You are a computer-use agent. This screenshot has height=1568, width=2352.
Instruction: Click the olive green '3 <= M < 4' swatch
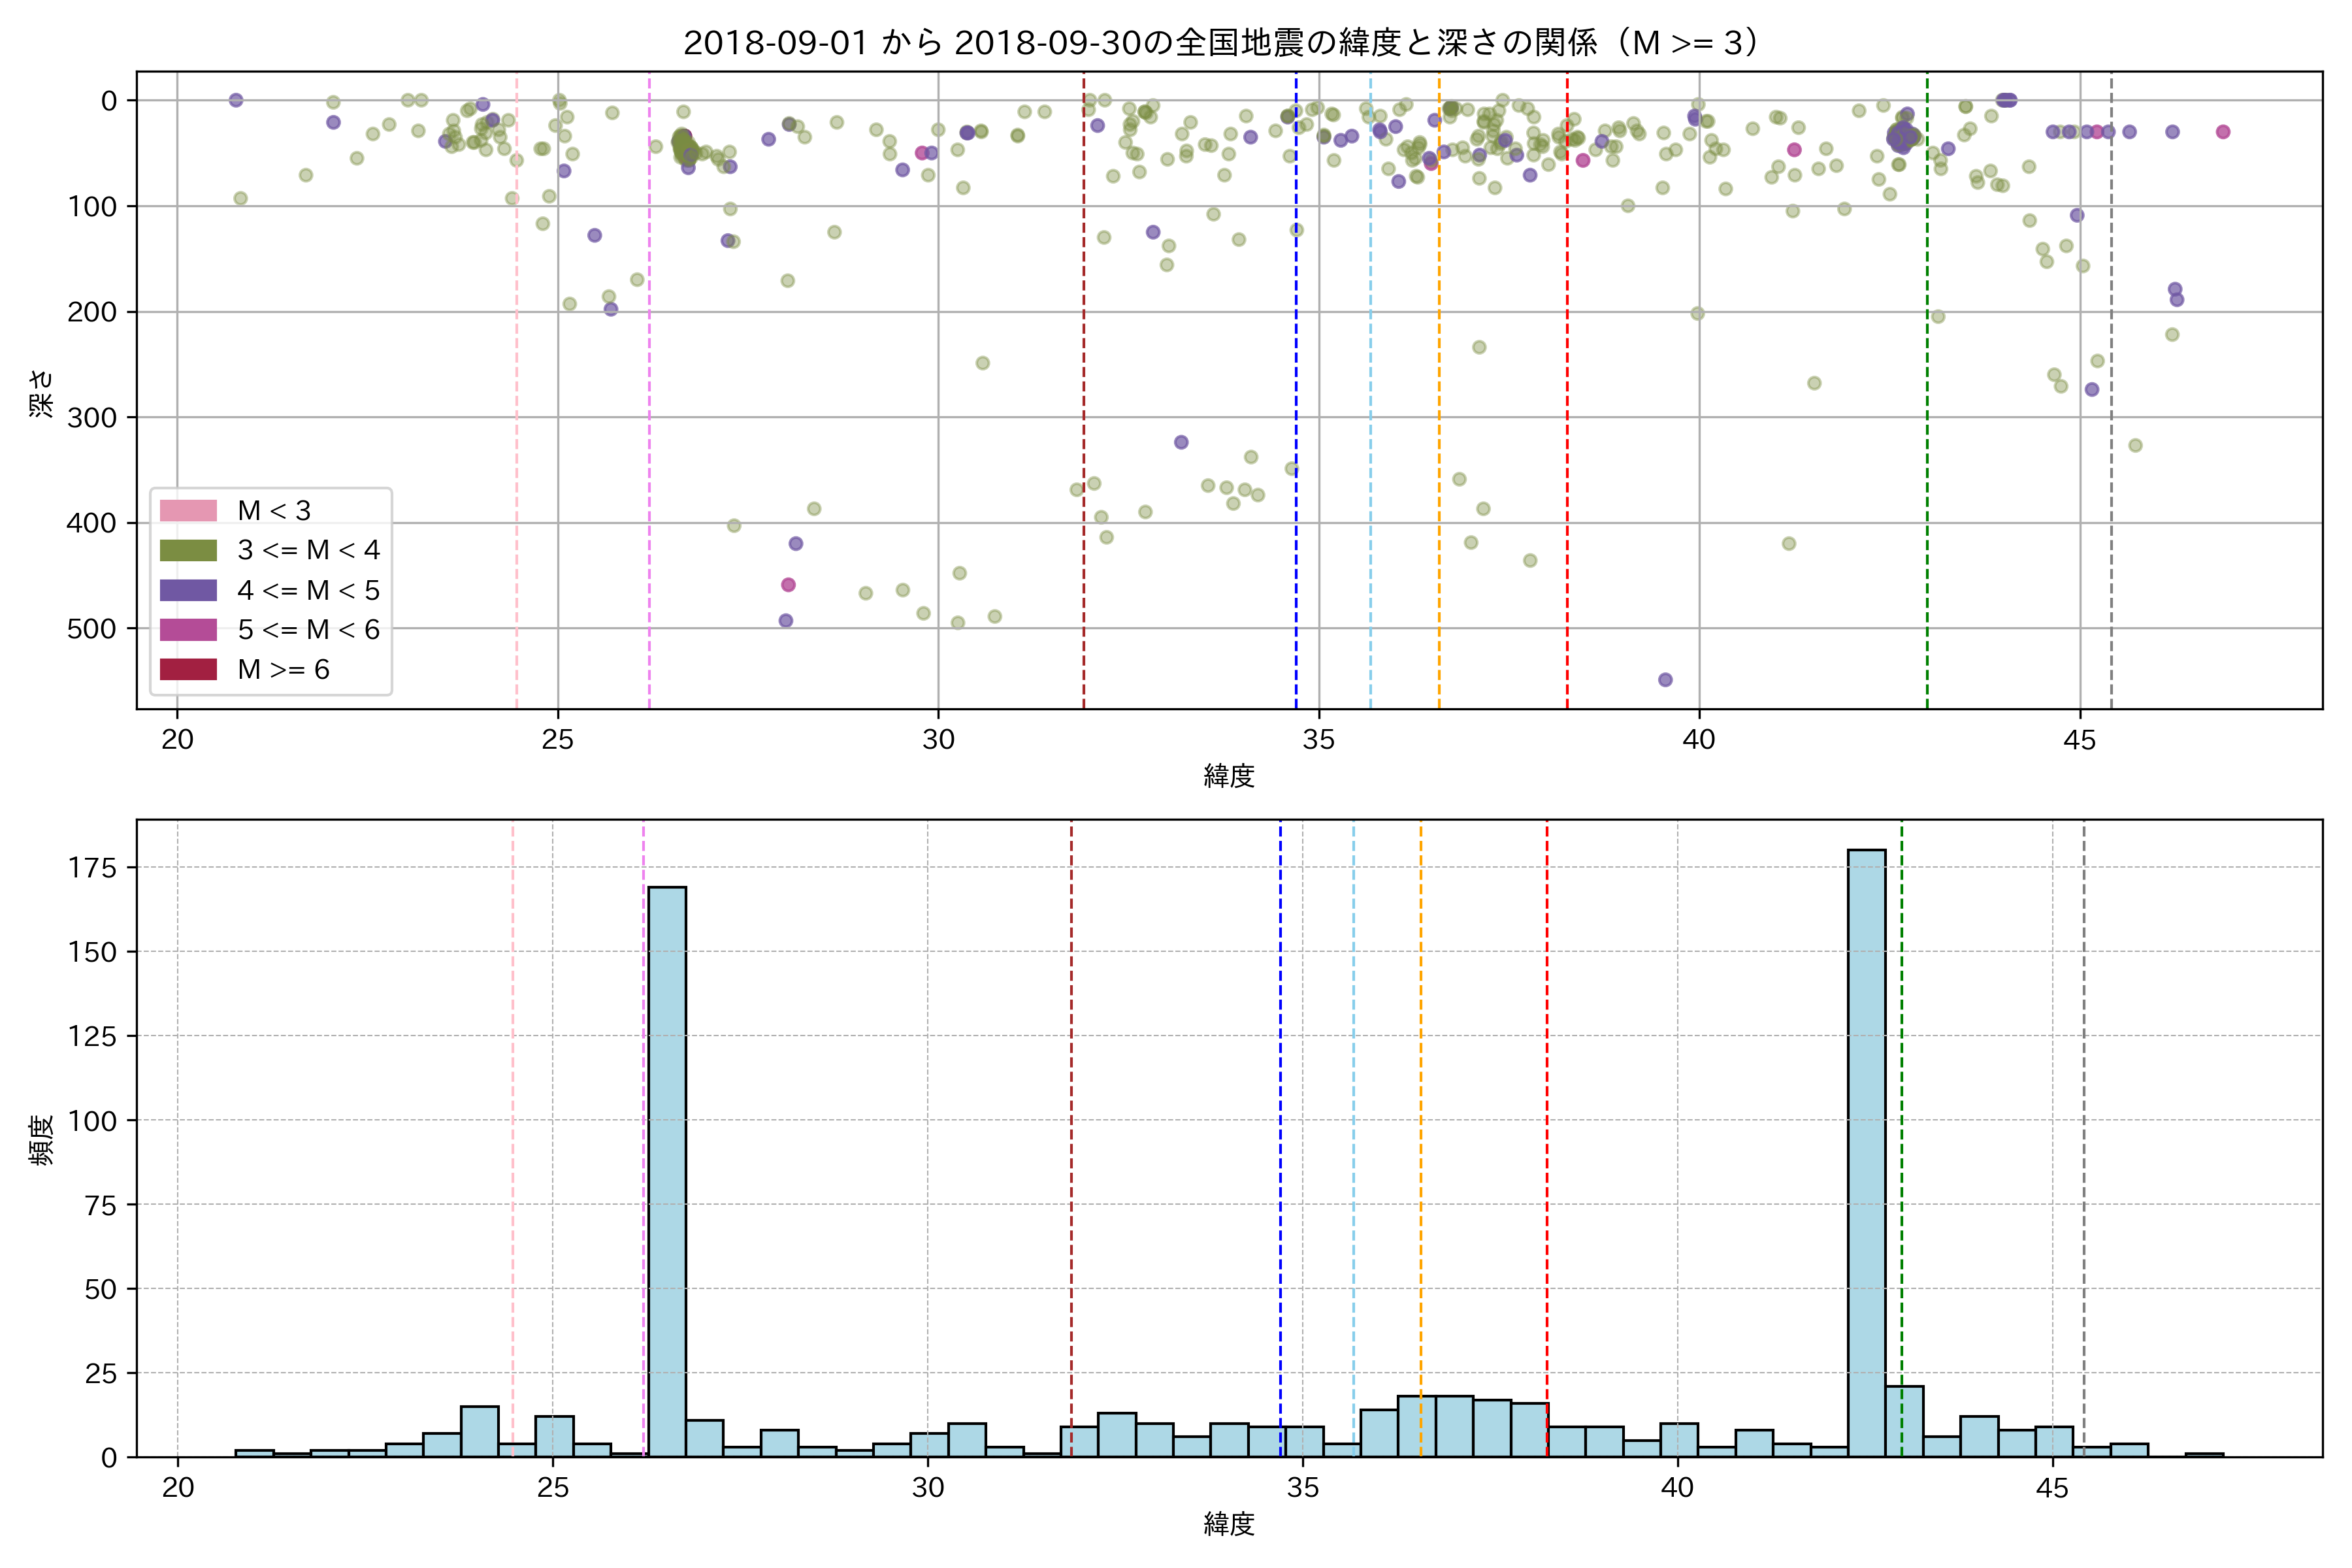(x=188, y=550)
